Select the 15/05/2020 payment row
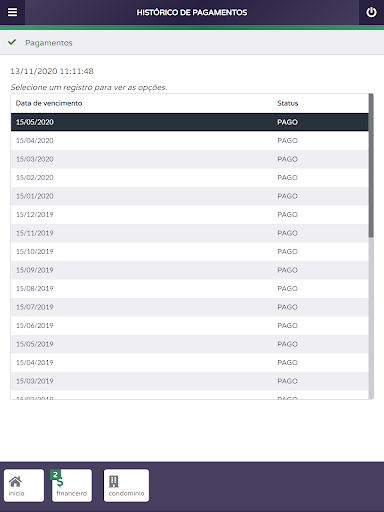 [190, 122]
